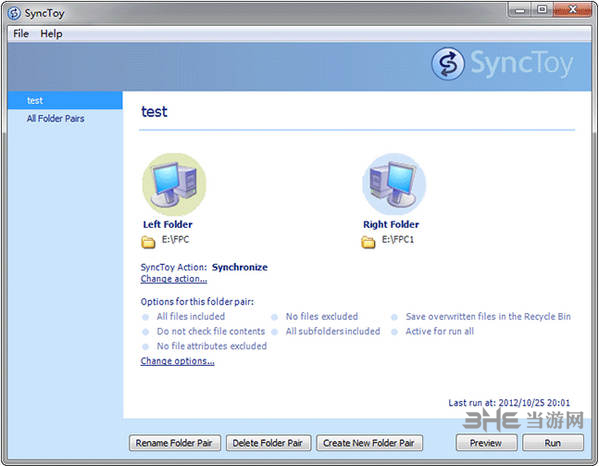Screen dimensions: 599x466
Task: Minimize the SyncToy window
Action: tap(520, 10)
